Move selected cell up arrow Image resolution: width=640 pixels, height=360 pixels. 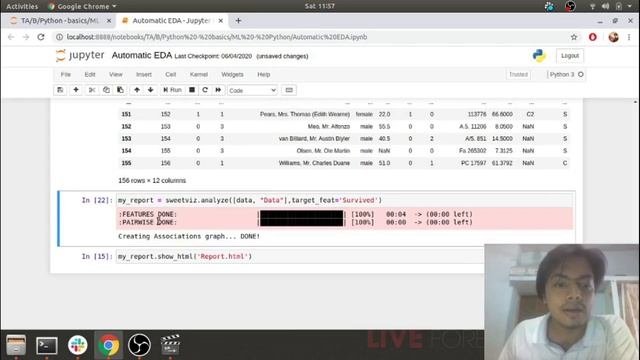(137, 90)
